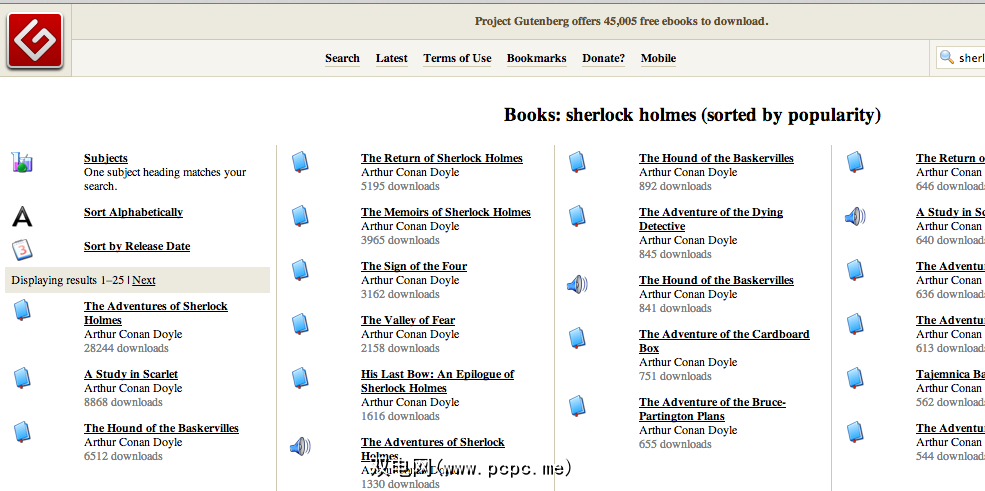Click the Sort by Release Date calendar icon
Screen dimensions: 985x491
click(22, 250)
